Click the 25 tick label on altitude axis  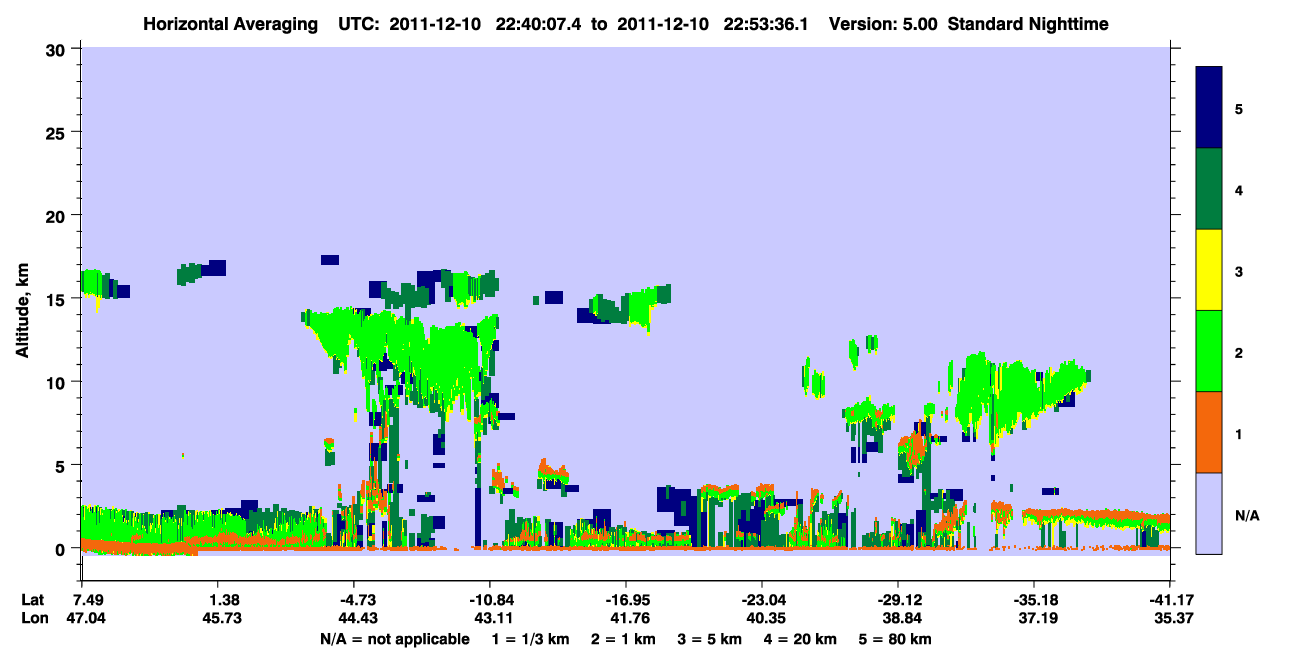(x=58, y=132)
